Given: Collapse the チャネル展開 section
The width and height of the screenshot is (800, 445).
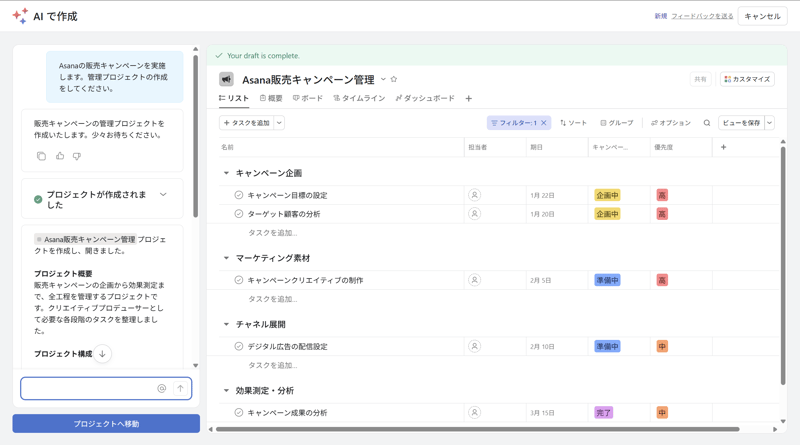Looking at the screenshot, I should pyautogui.click(x=226, y=324).
